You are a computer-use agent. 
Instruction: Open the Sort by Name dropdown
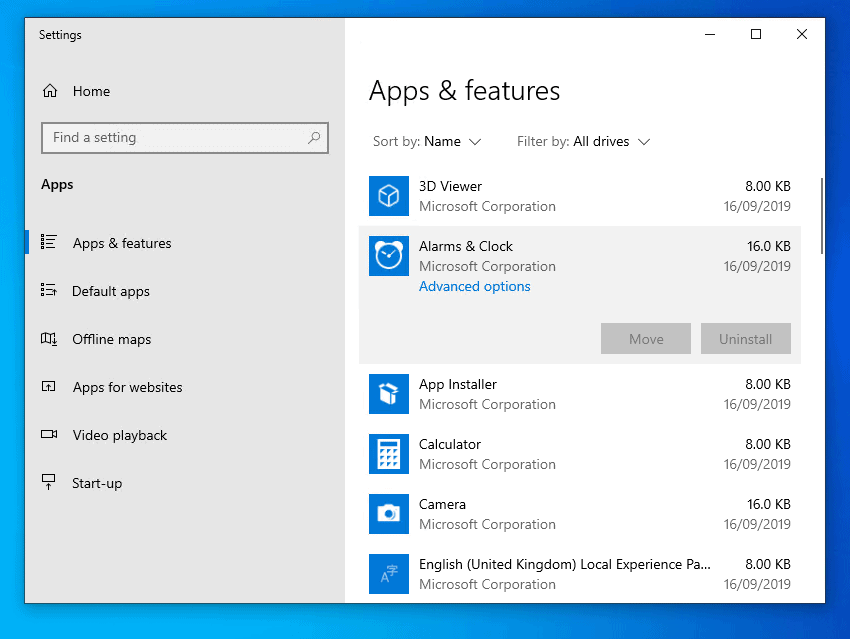pyautogui.click(x=452, y=142)
